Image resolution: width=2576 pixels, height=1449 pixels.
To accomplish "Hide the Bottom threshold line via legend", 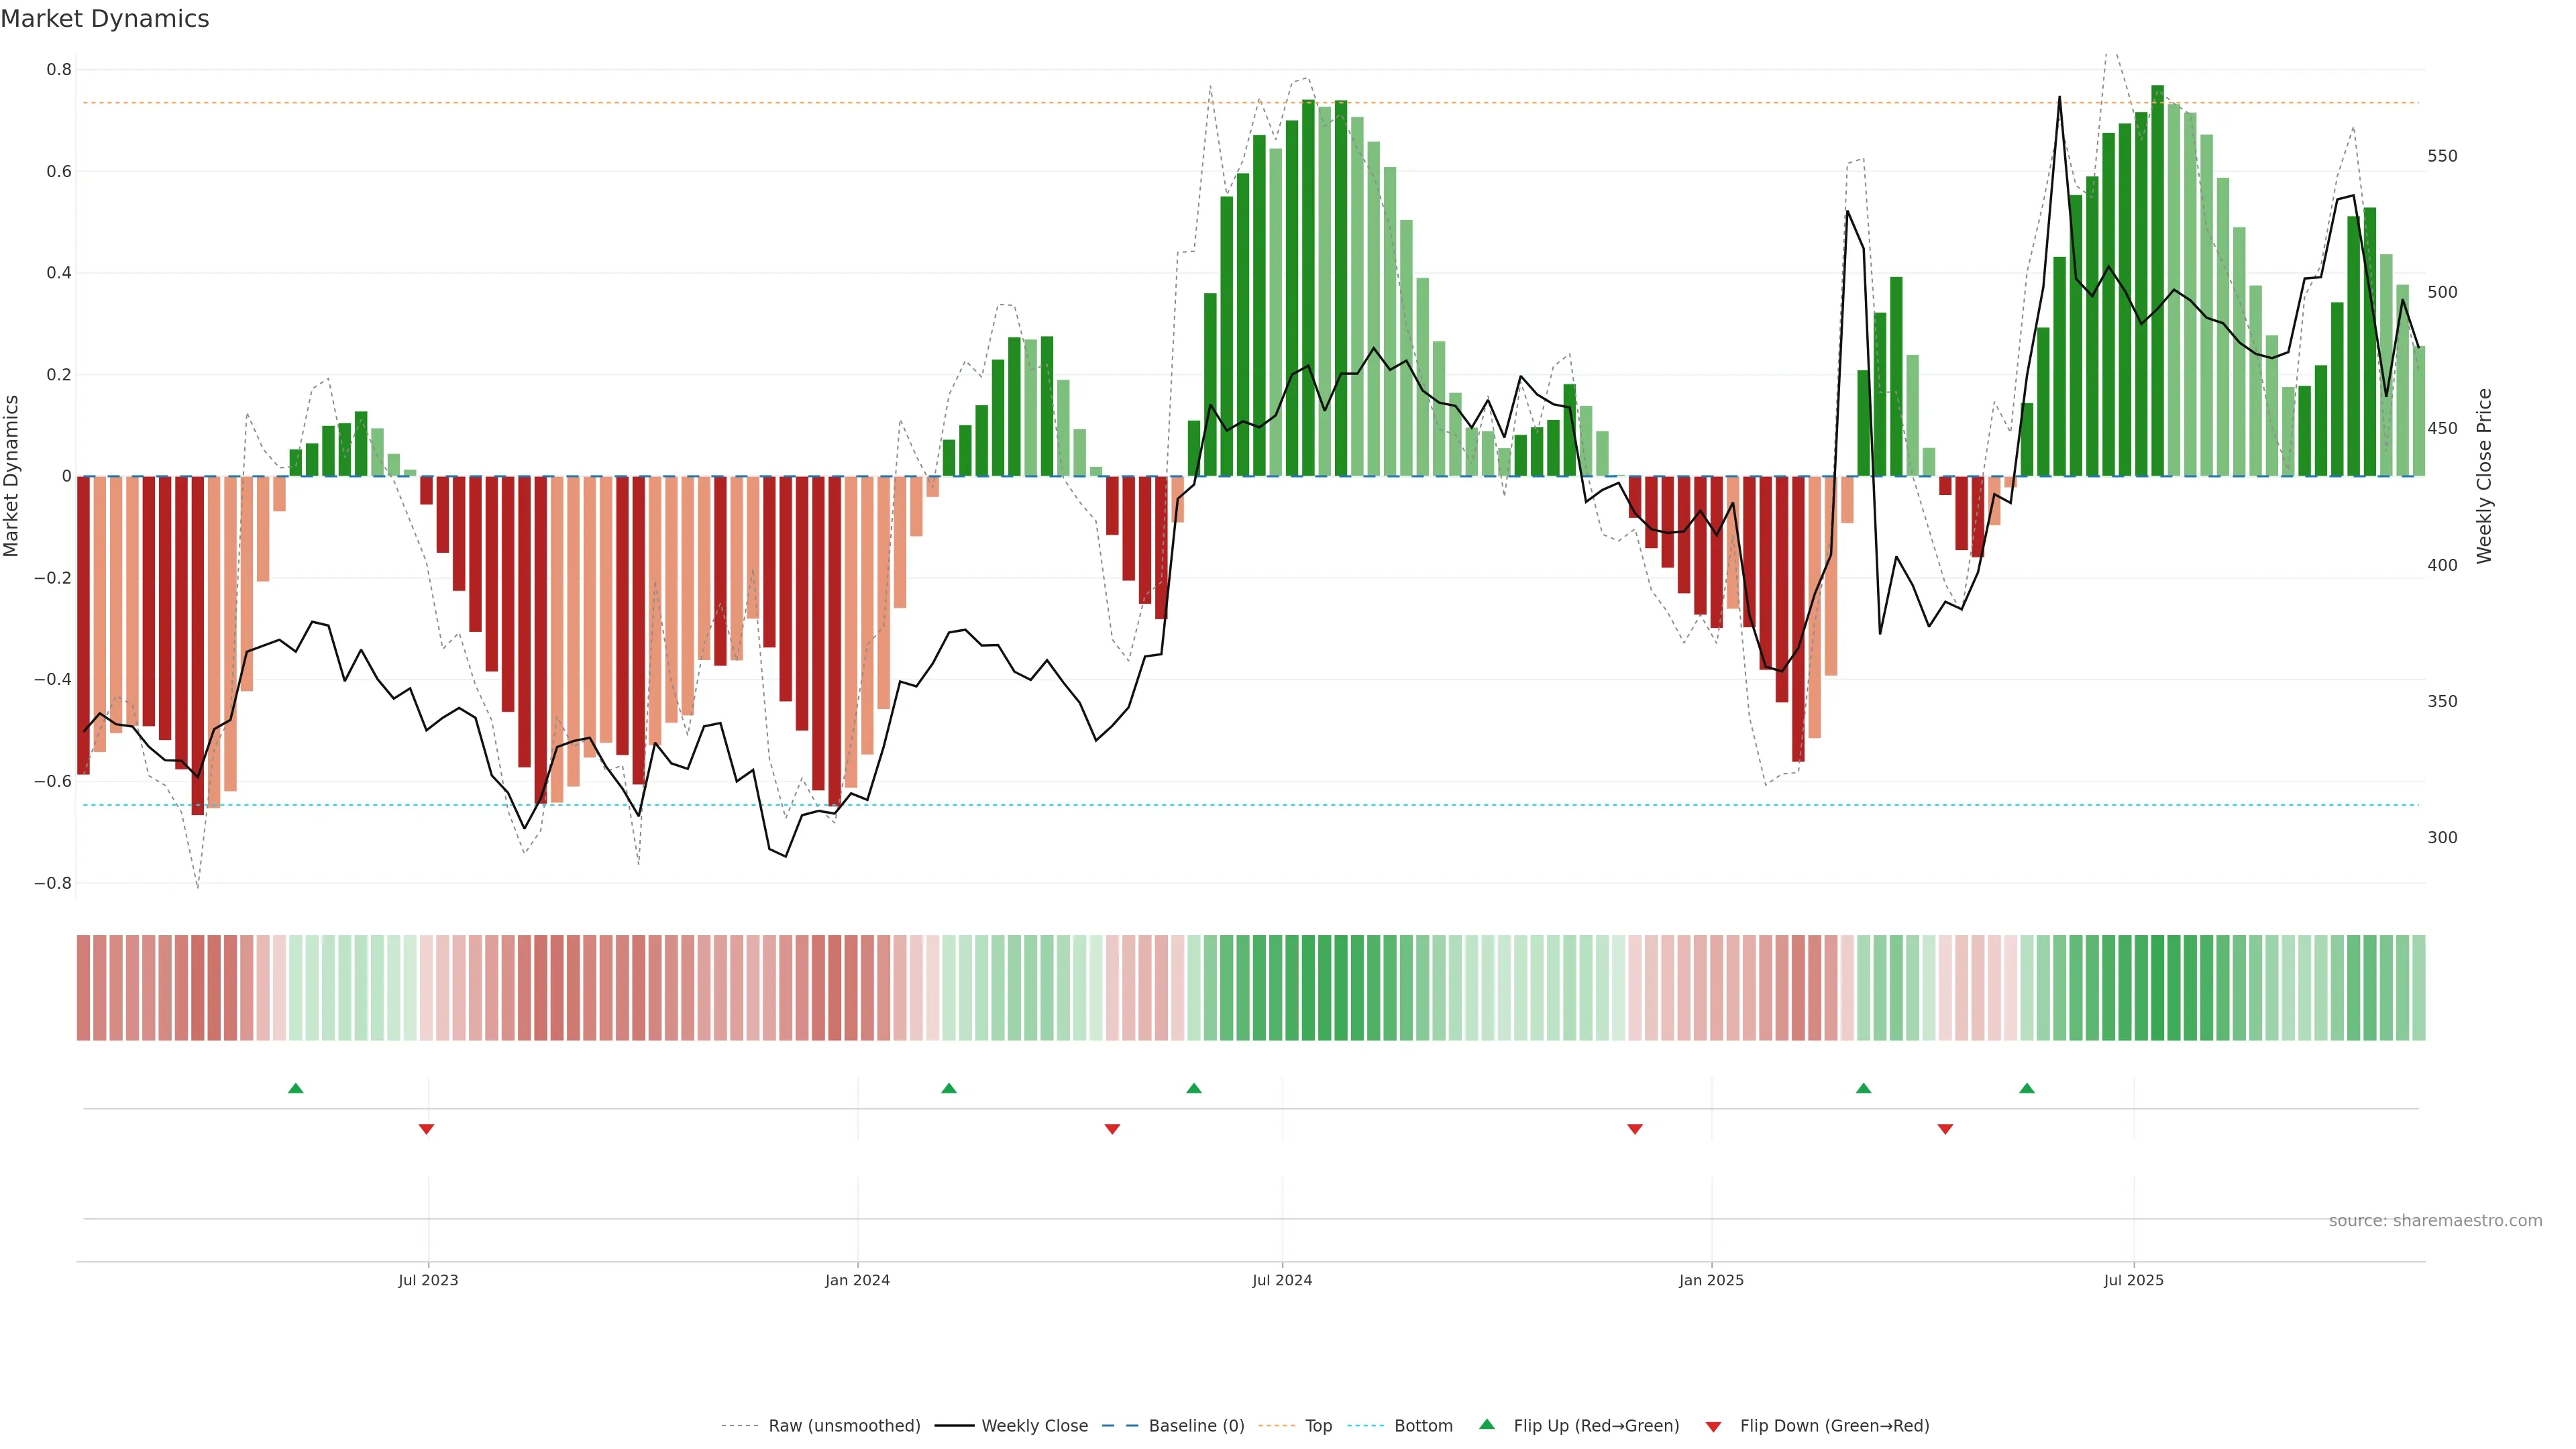I will click(x=1423, y=1425).
